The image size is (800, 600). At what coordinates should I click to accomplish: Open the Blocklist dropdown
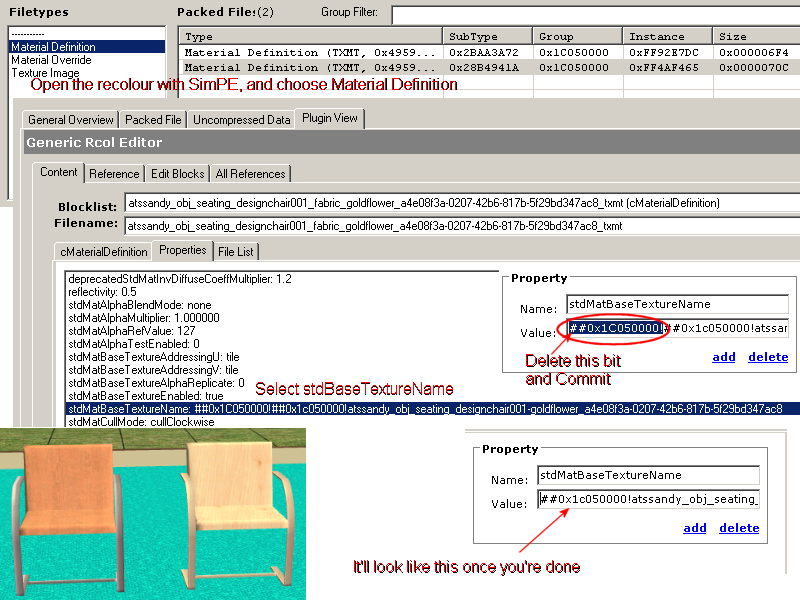pos(462,203)
